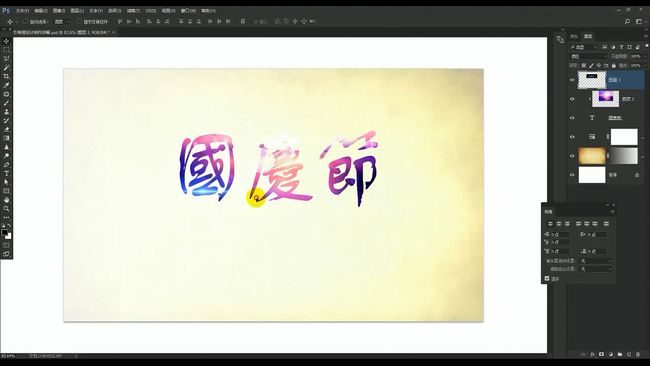Filter layers by type layer icon
650x366 pixels.
[x=621, y=47]
